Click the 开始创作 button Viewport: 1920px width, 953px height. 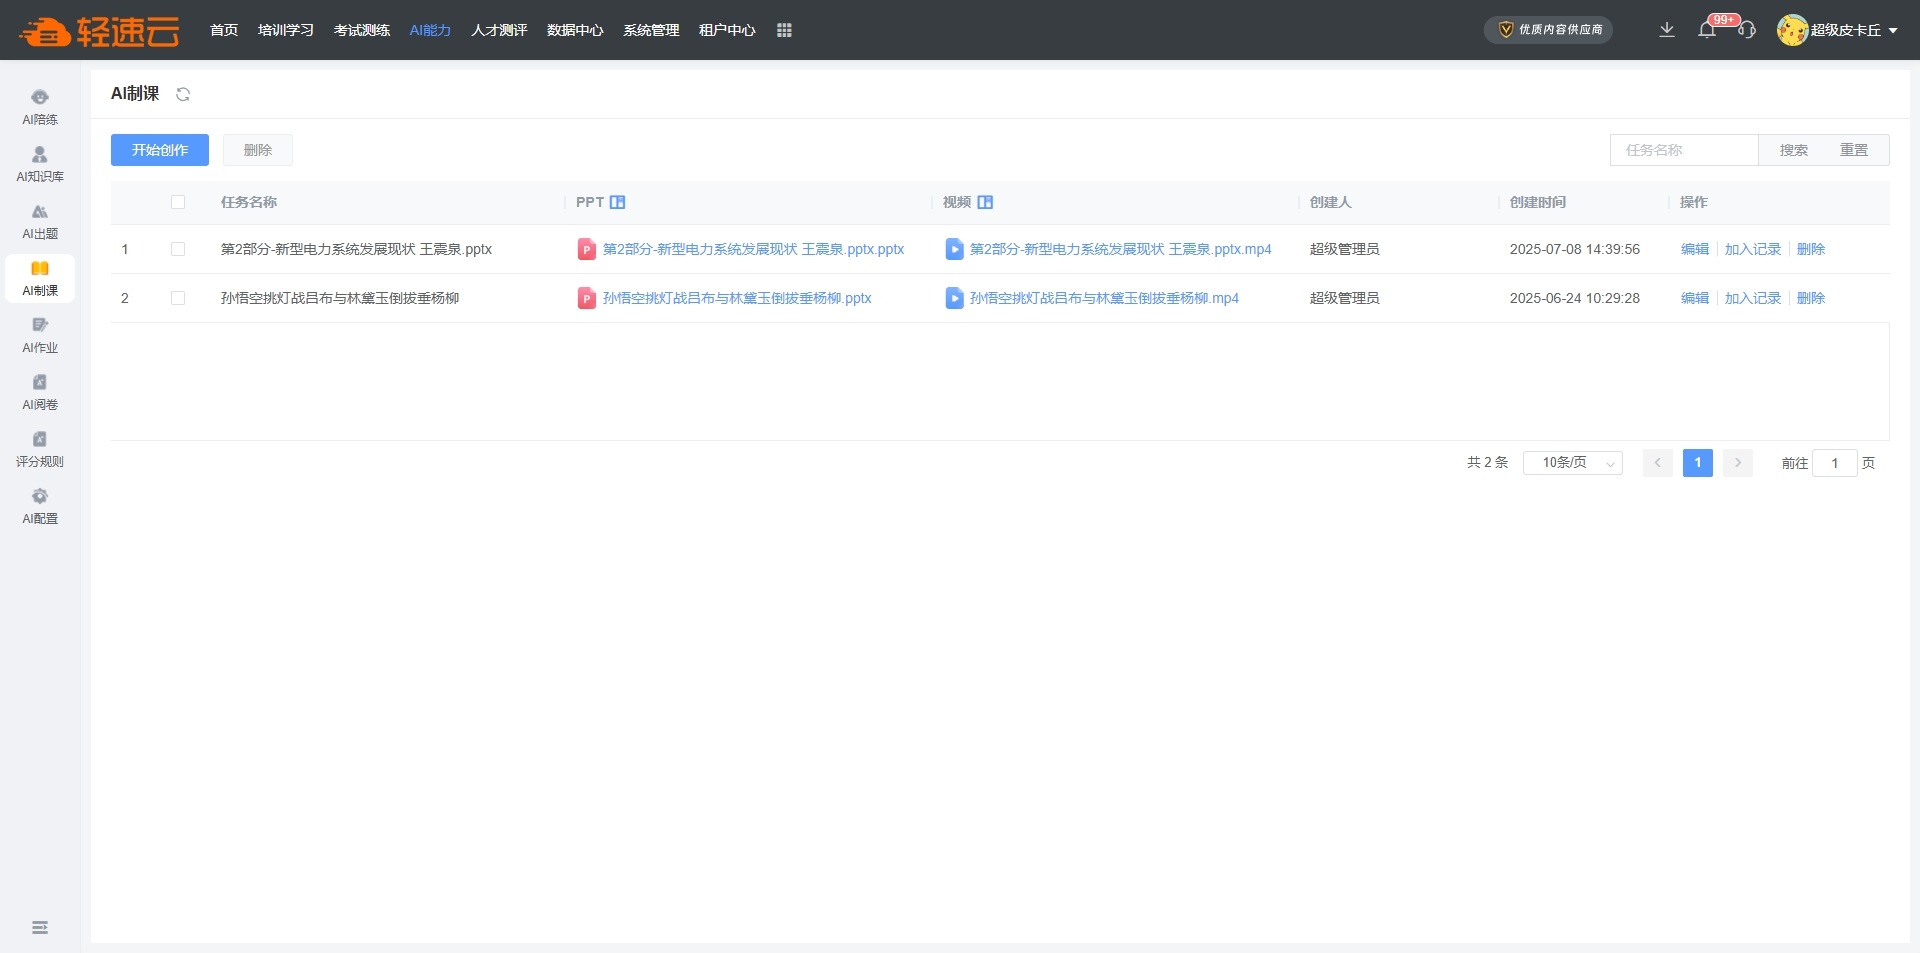pyautogui.click(x=160, y=150)
